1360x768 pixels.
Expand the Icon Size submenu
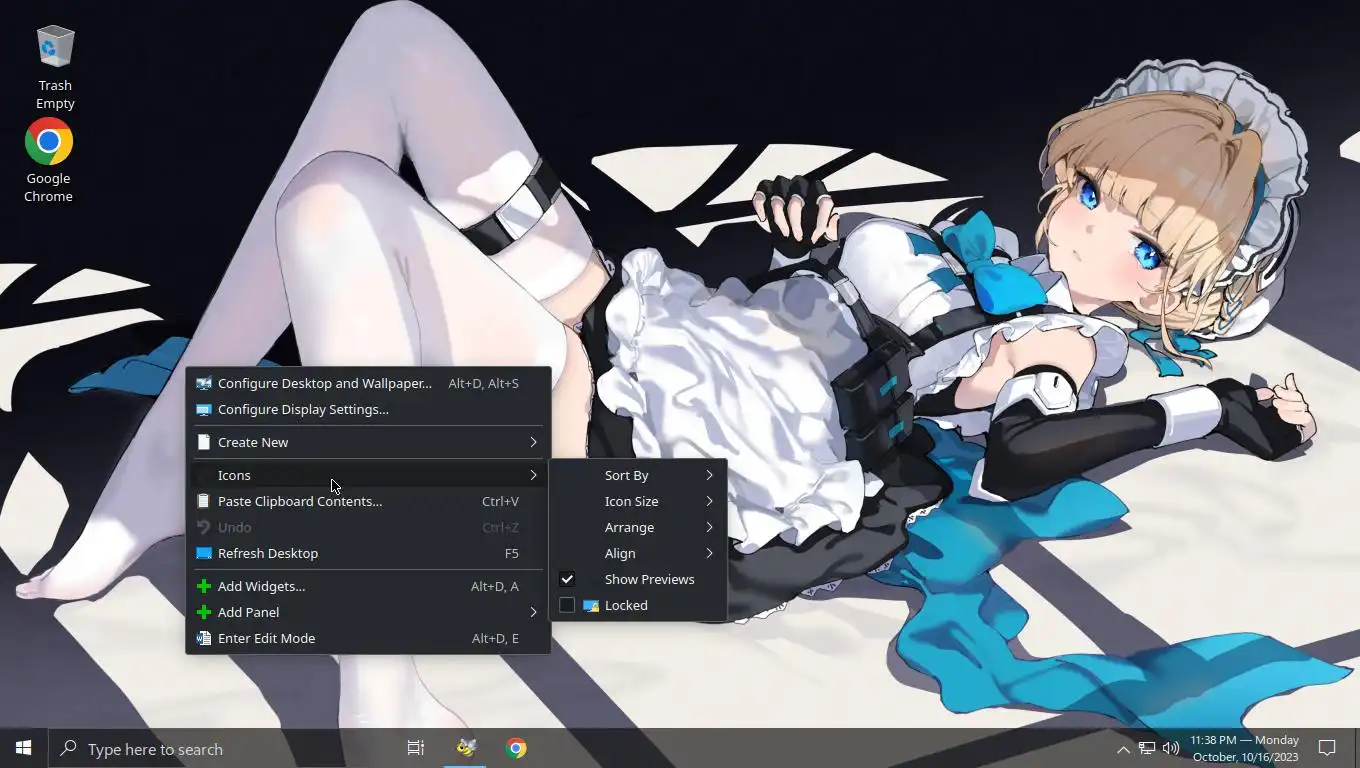[638, 501]
